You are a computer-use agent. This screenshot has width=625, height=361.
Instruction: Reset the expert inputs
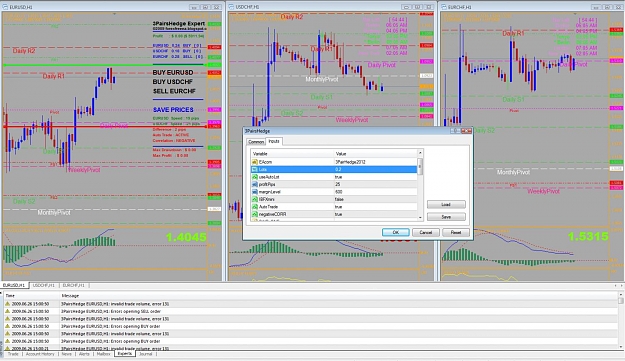click(456, 232)
